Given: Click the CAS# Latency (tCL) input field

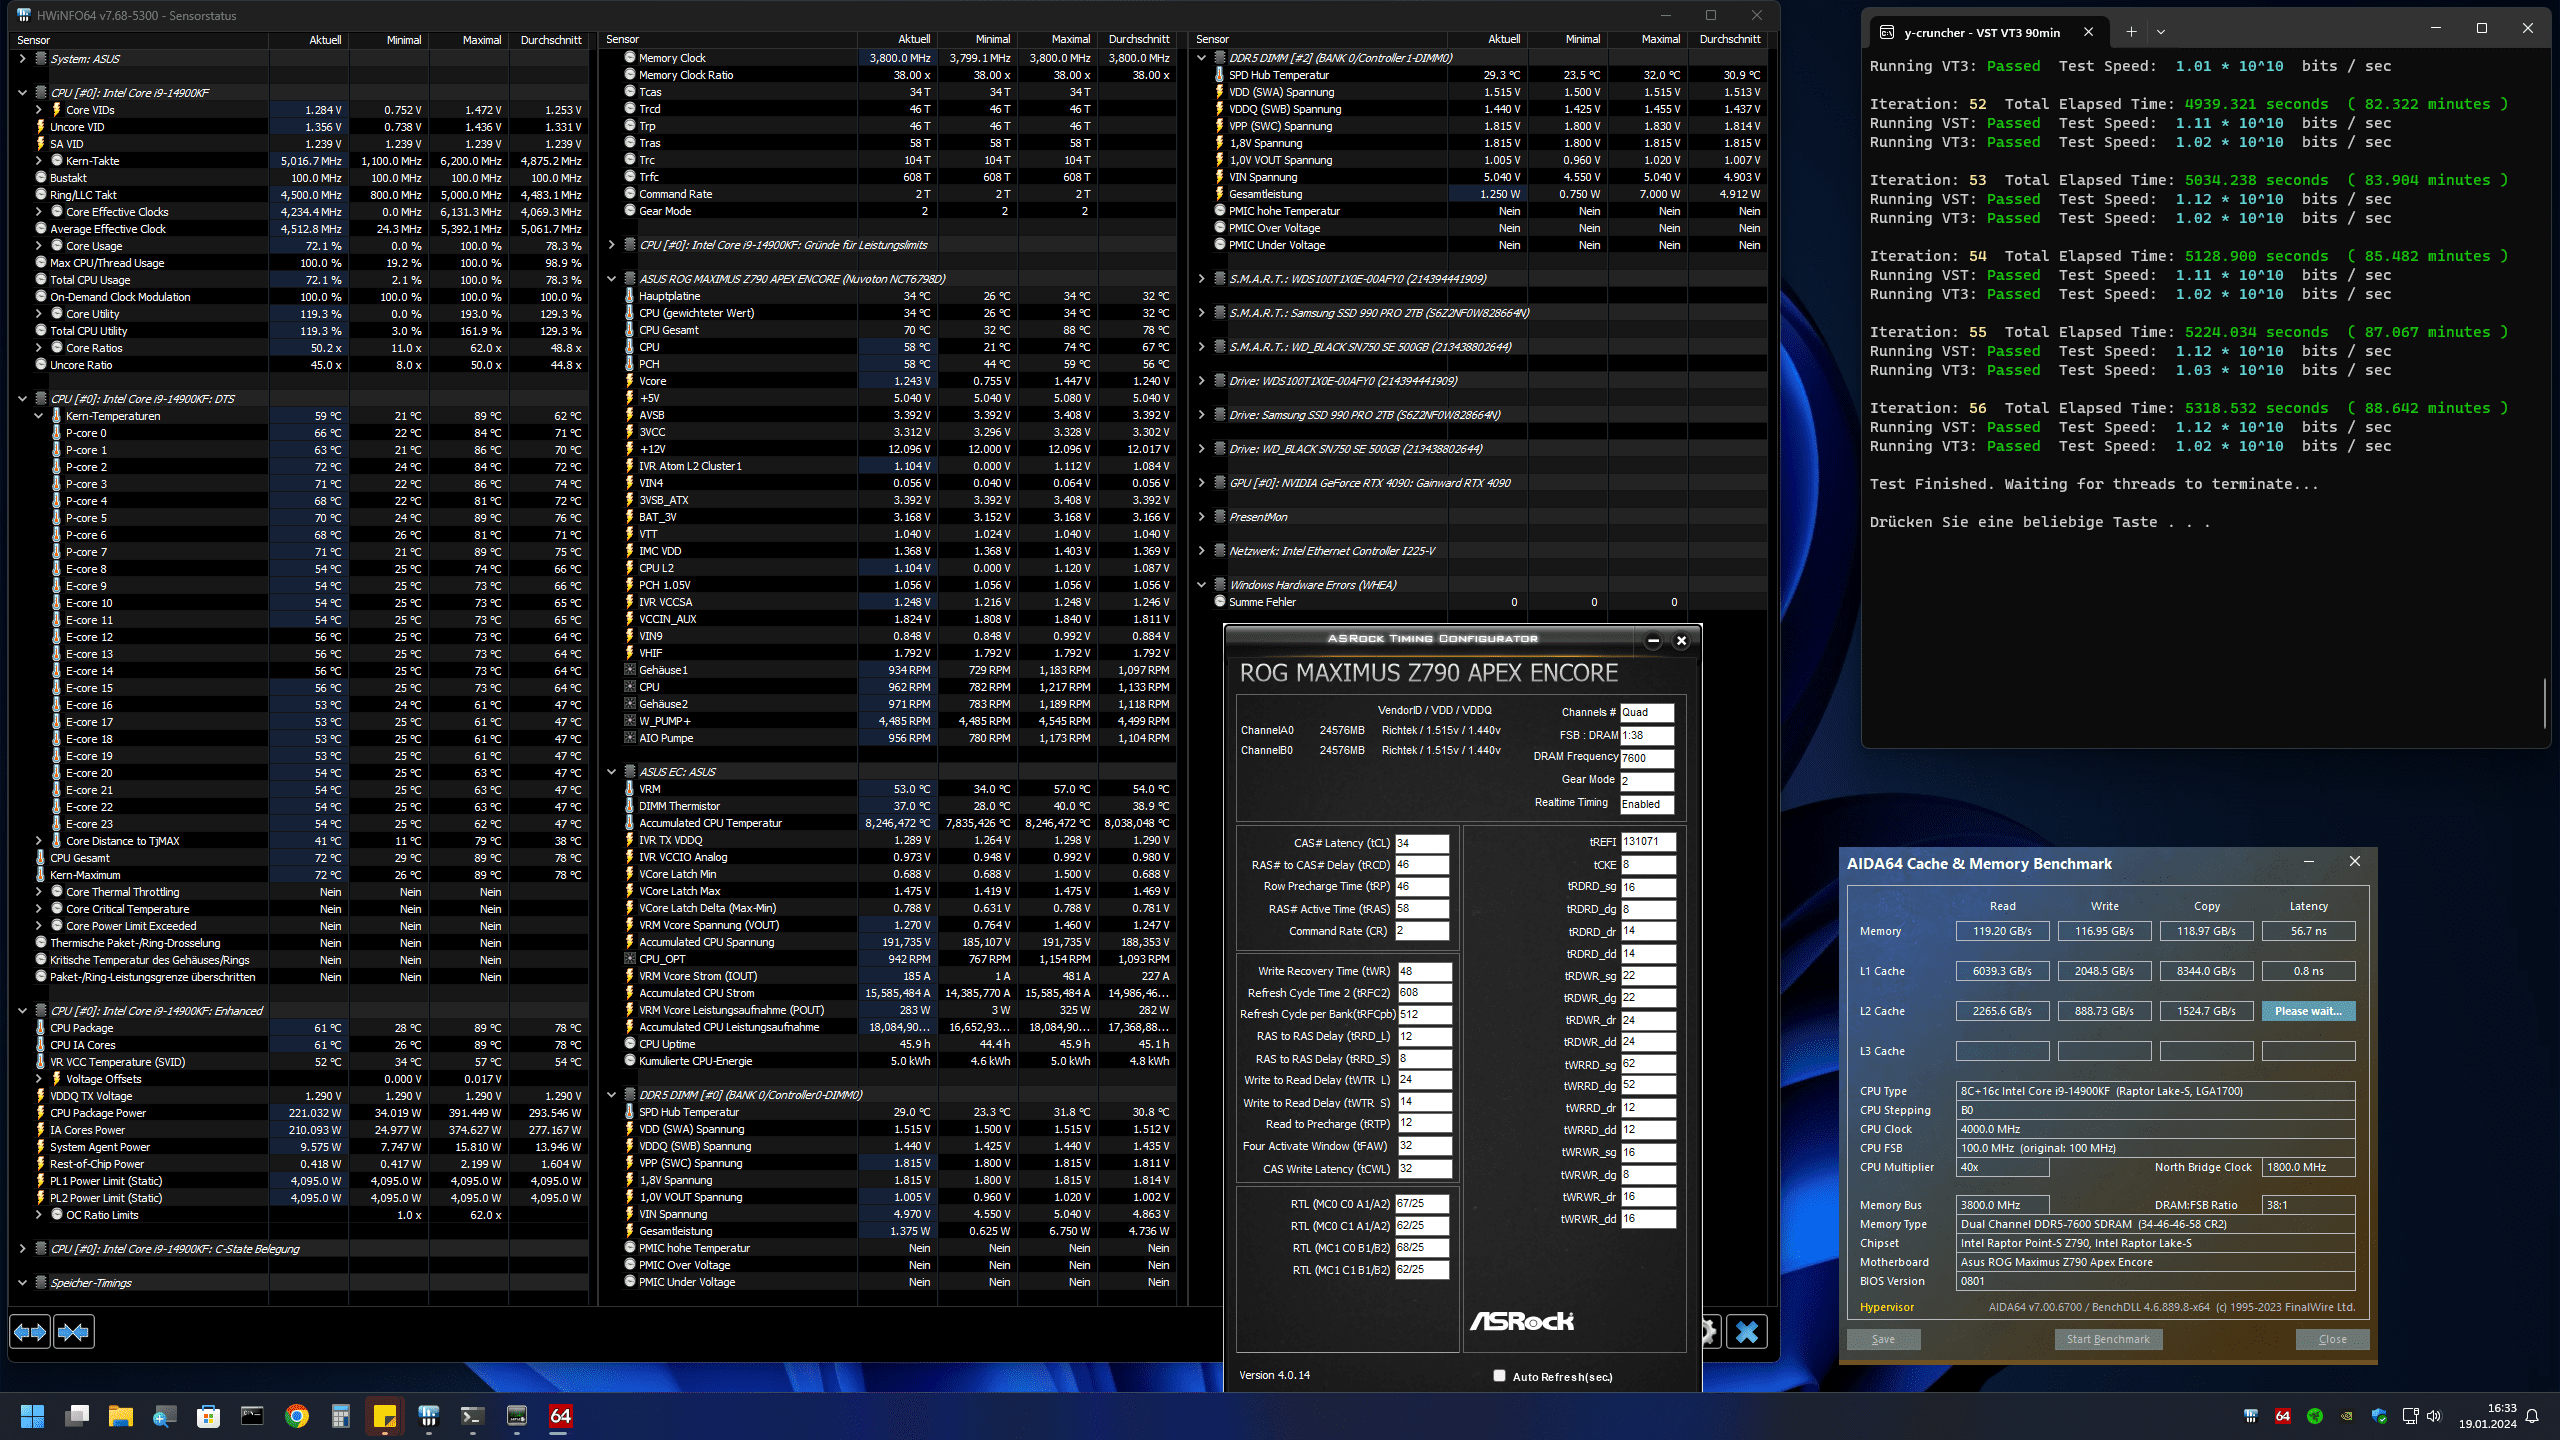Looking at the screenshot, I should pyautogui.click(x=1421, y=843).
